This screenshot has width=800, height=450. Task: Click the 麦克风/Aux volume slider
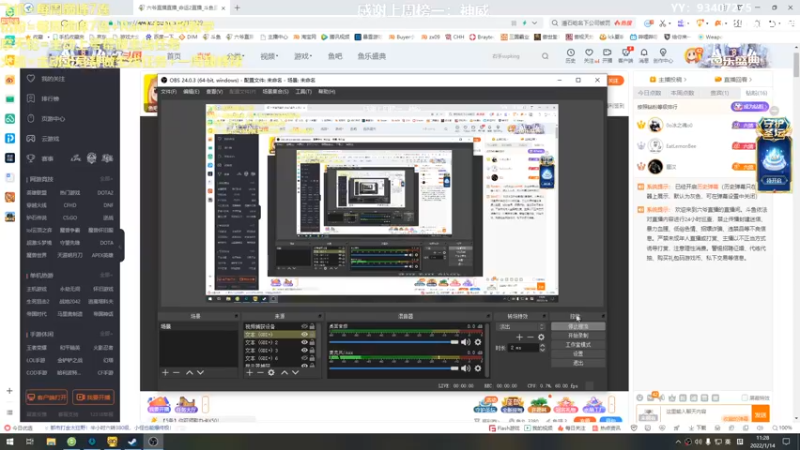tap(393, 368)
